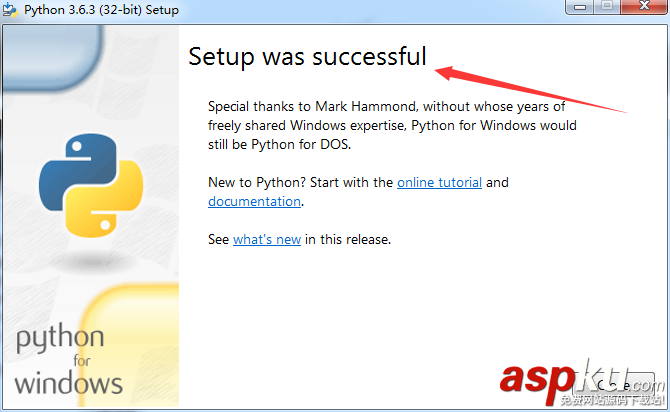Click the red arrow annotation
This screenshot has height=412, width=670.
[x=530, y=89]
